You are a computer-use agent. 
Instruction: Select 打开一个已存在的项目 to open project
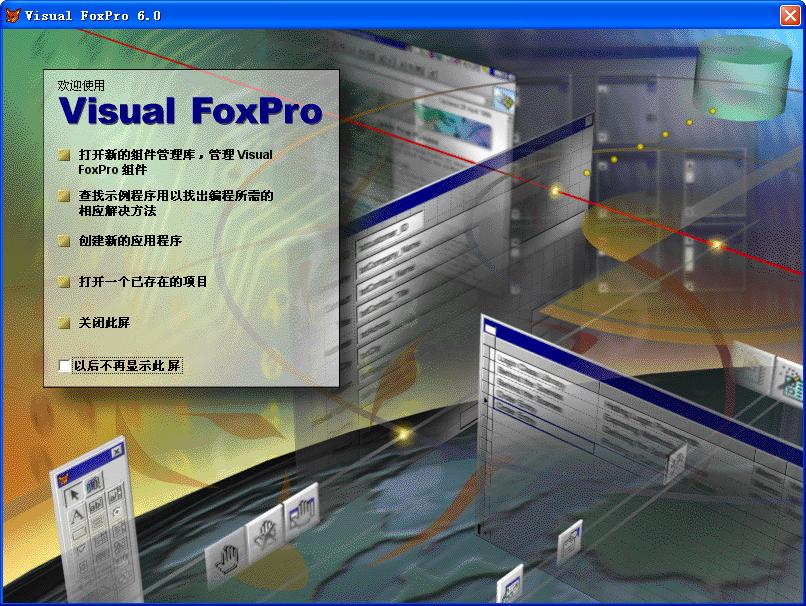click(x=142, y=282)
